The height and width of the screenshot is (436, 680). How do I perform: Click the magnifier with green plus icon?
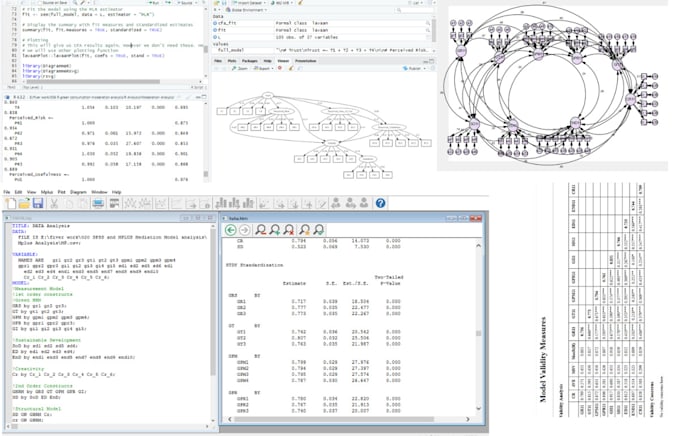click(275, 230)
